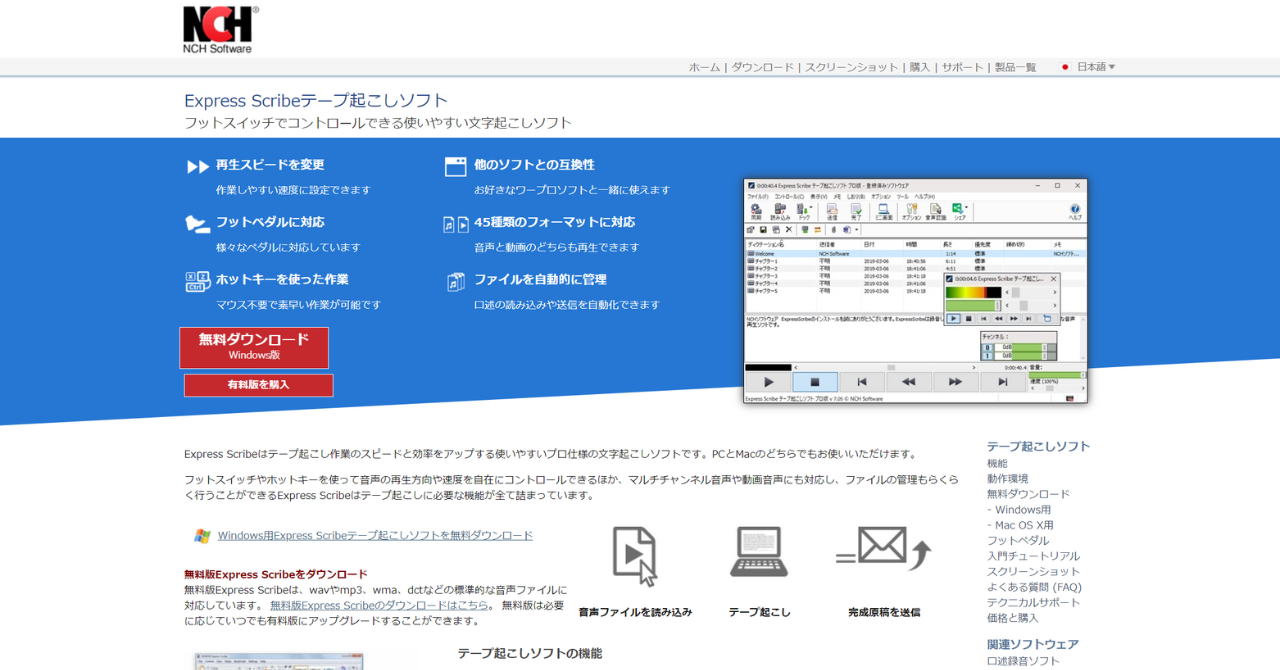The image size is (1280, 670).
Task: Open the フットペダル sidebar link
Action: coord(1018,540)
